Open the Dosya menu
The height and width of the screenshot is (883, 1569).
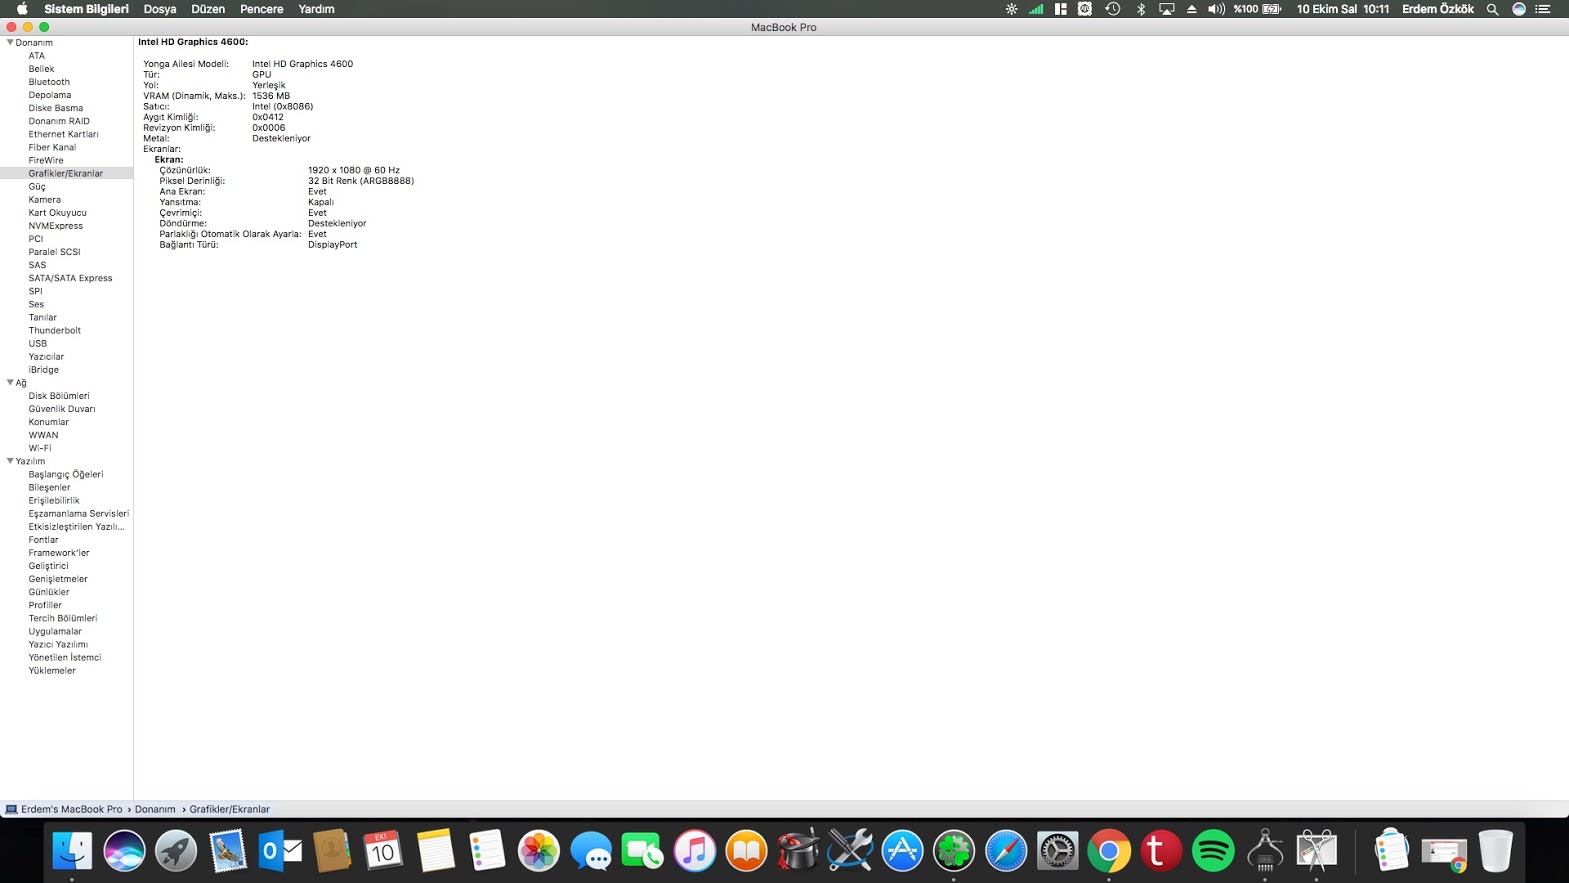(x=159, y=9)
